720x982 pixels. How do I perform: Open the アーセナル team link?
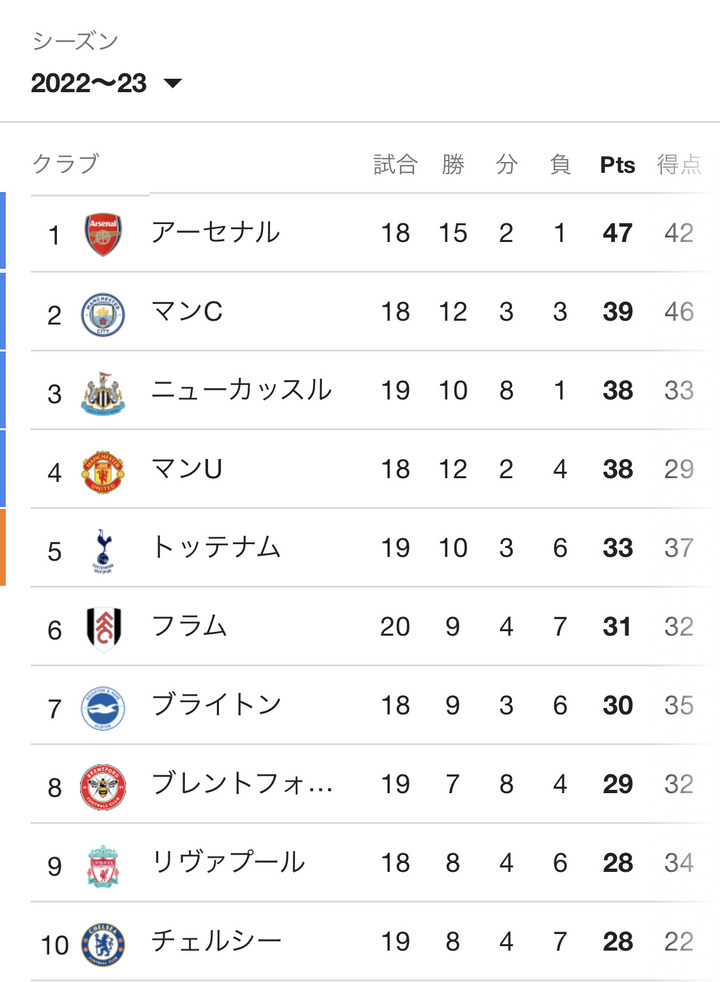coord(215,233)
